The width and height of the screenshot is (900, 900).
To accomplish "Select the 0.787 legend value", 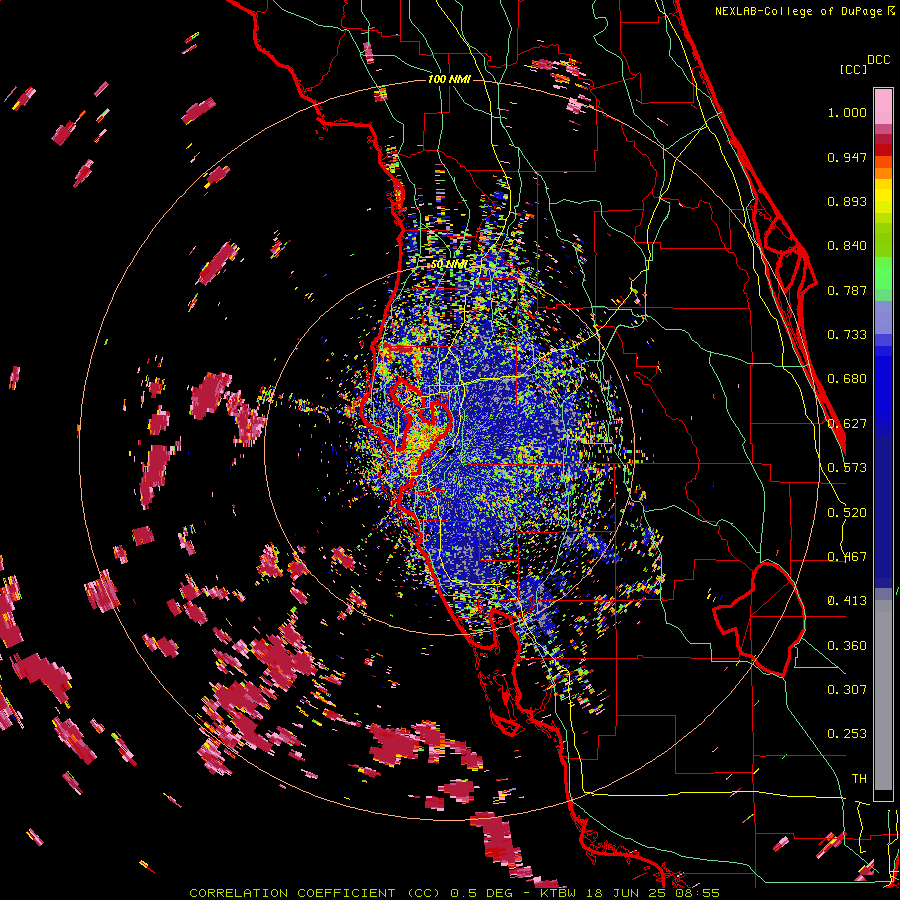I will (847, 290).
